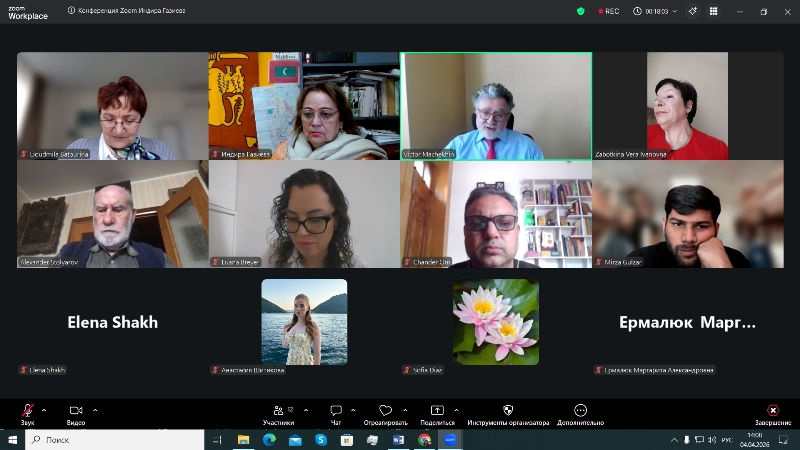Expand the arrow next to Участники

click(x=305, y=409)
